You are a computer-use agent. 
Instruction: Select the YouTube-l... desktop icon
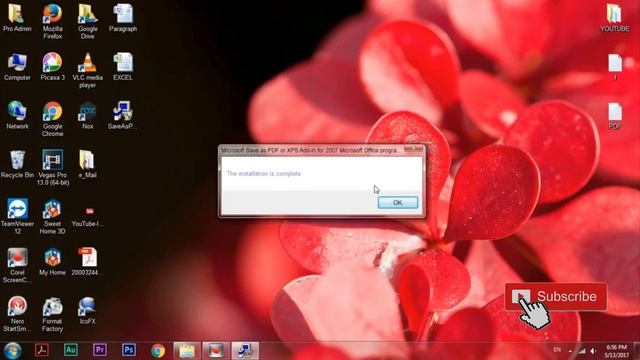coord(87,216)
